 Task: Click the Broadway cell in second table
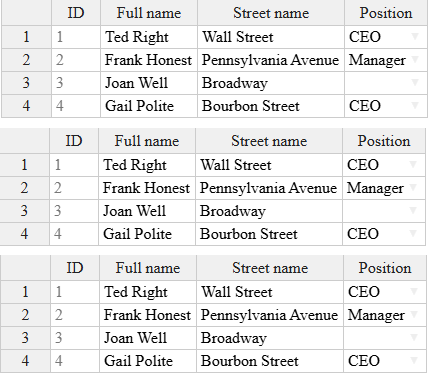(x=269, y=211)
